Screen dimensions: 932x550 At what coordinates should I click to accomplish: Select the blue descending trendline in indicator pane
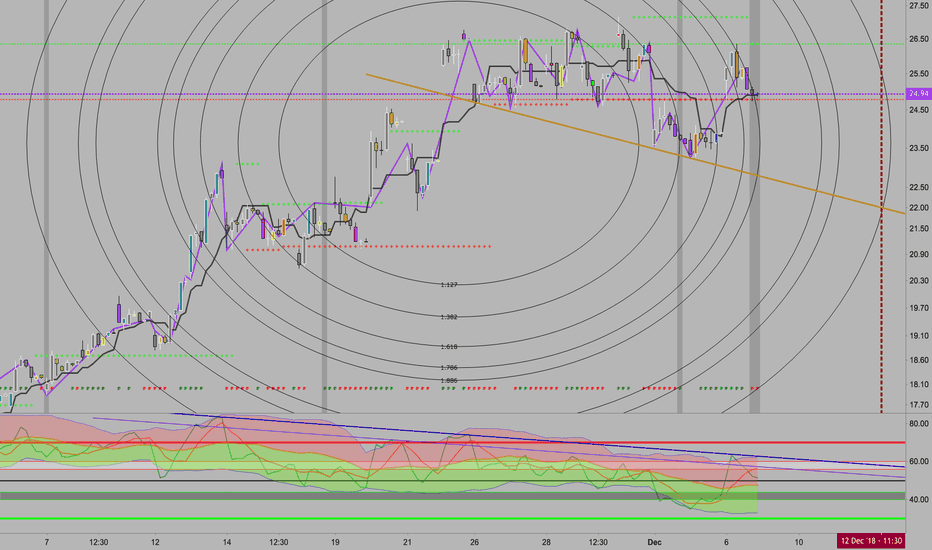pos(538,440)
